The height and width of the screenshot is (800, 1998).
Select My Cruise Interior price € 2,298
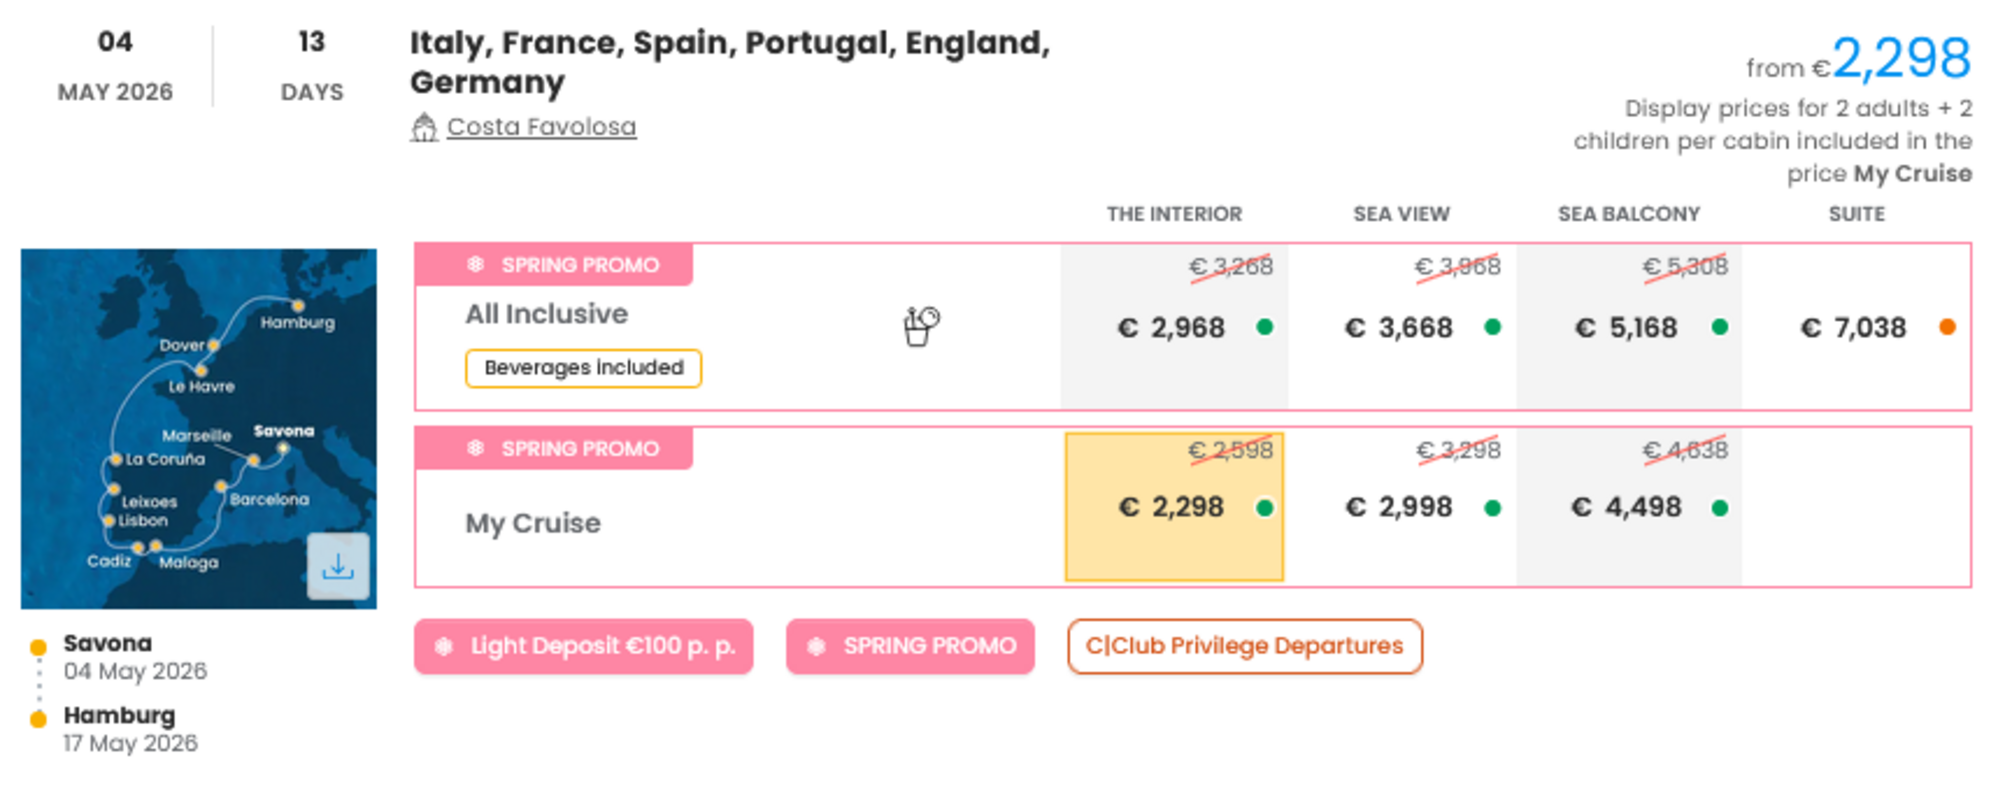[x=1173, y=507]
